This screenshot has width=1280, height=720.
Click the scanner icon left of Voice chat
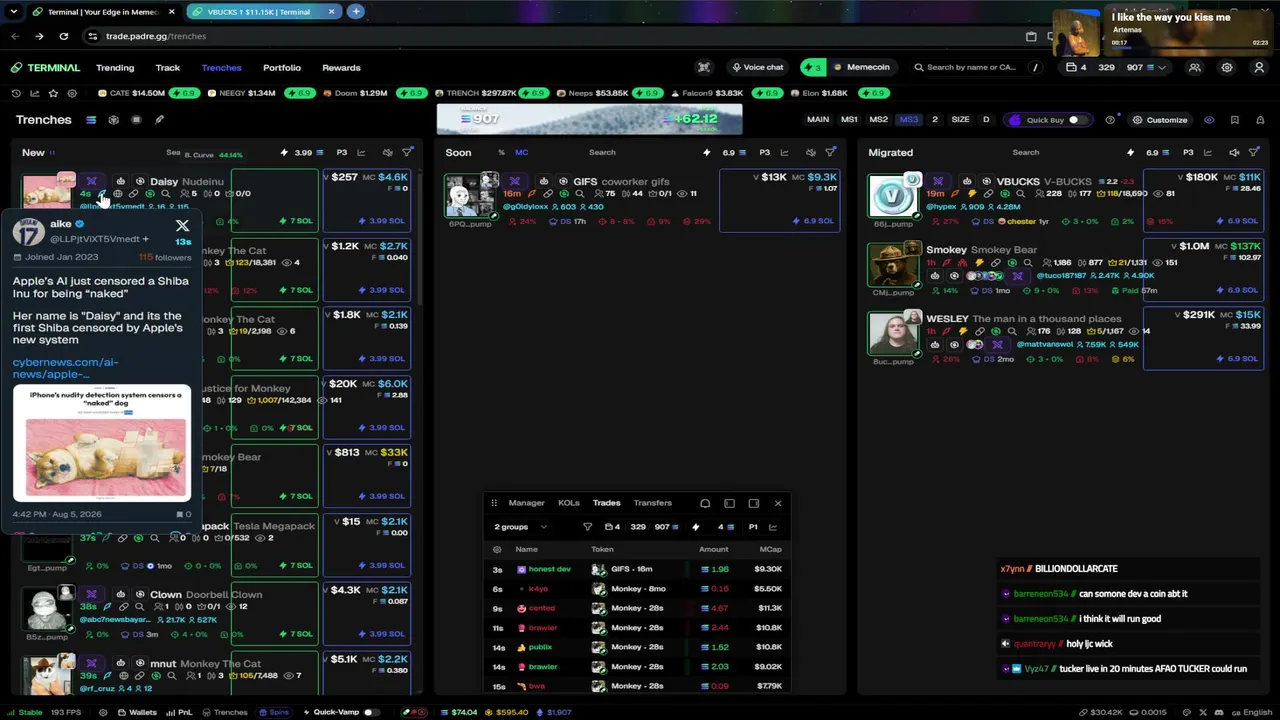(x=704, y=68)
